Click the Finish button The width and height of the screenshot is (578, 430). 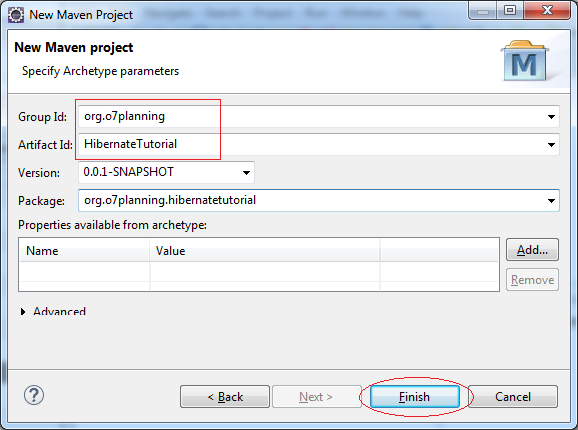(x=415, y=396)
